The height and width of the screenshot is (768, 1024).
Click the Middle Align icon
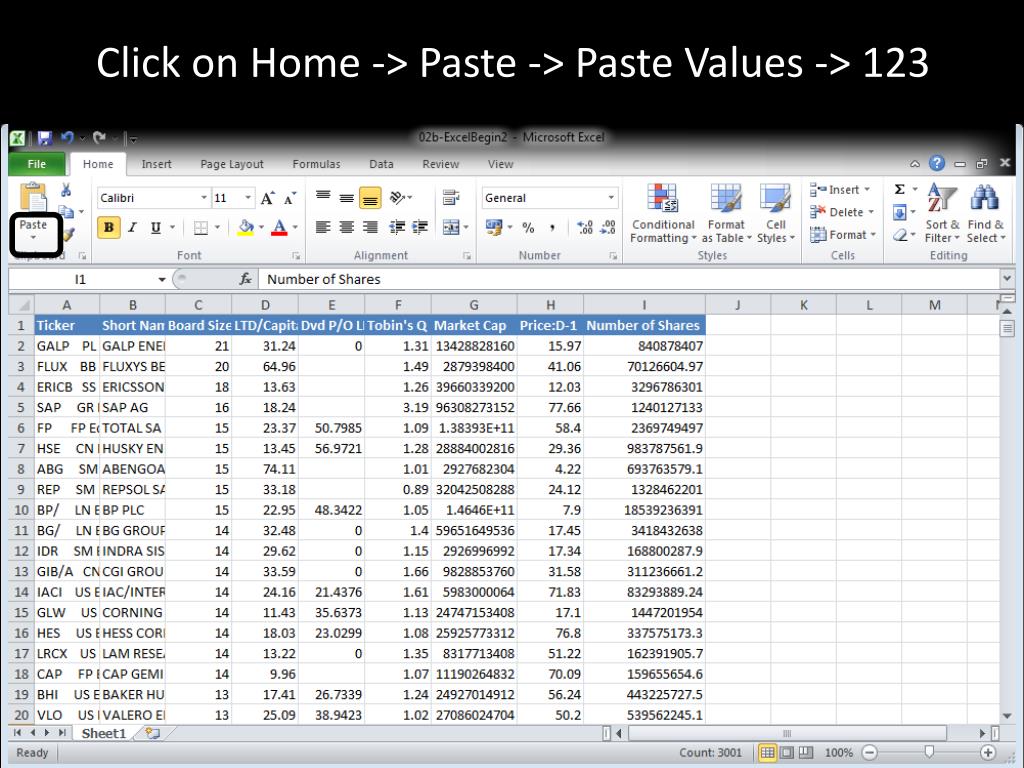pyautogui.click(x=347, y=197)
